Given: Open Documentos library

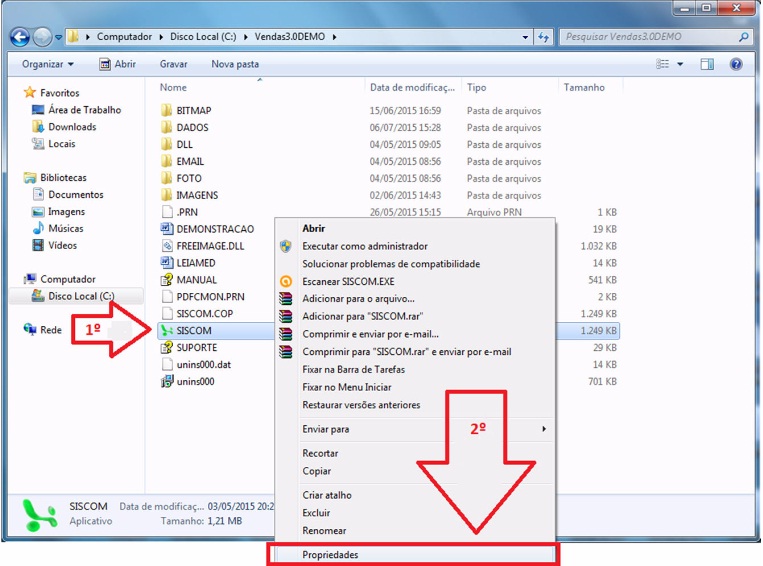Looking at the screenshot, I should (76, 195).
